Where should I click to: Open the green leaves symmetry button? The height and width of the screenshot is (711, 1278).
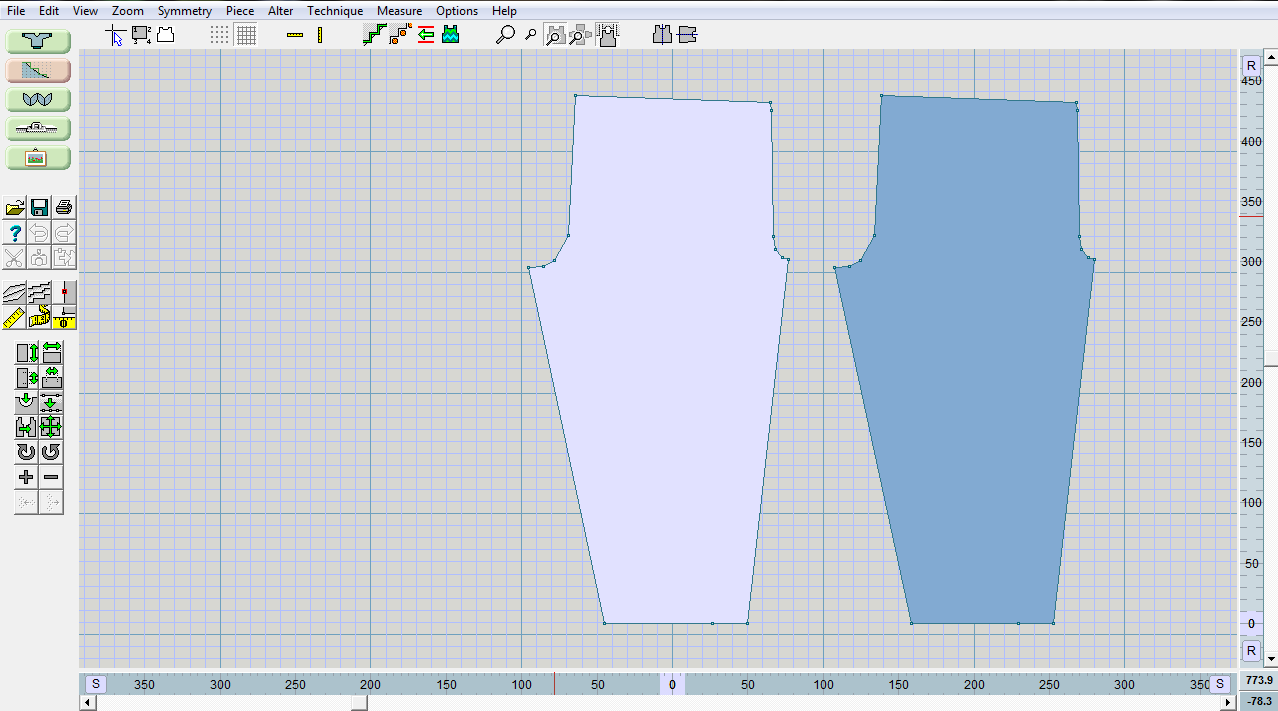(38, 99)
